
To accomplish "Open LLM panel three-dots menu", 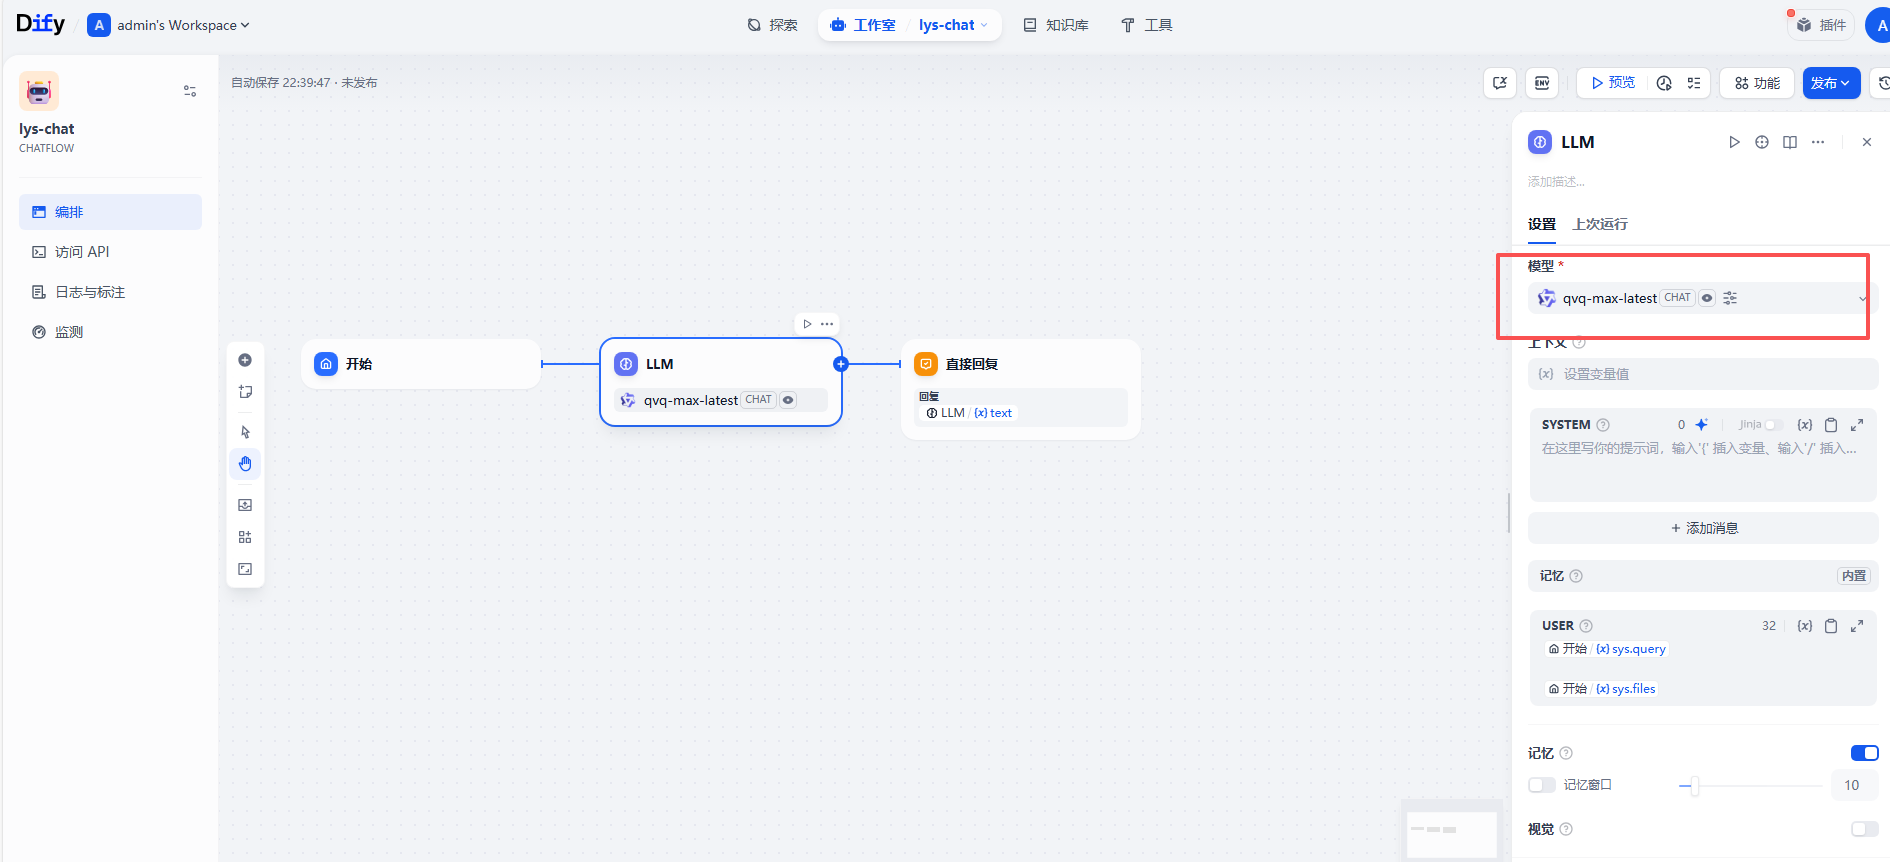I will click(1818, 142).
